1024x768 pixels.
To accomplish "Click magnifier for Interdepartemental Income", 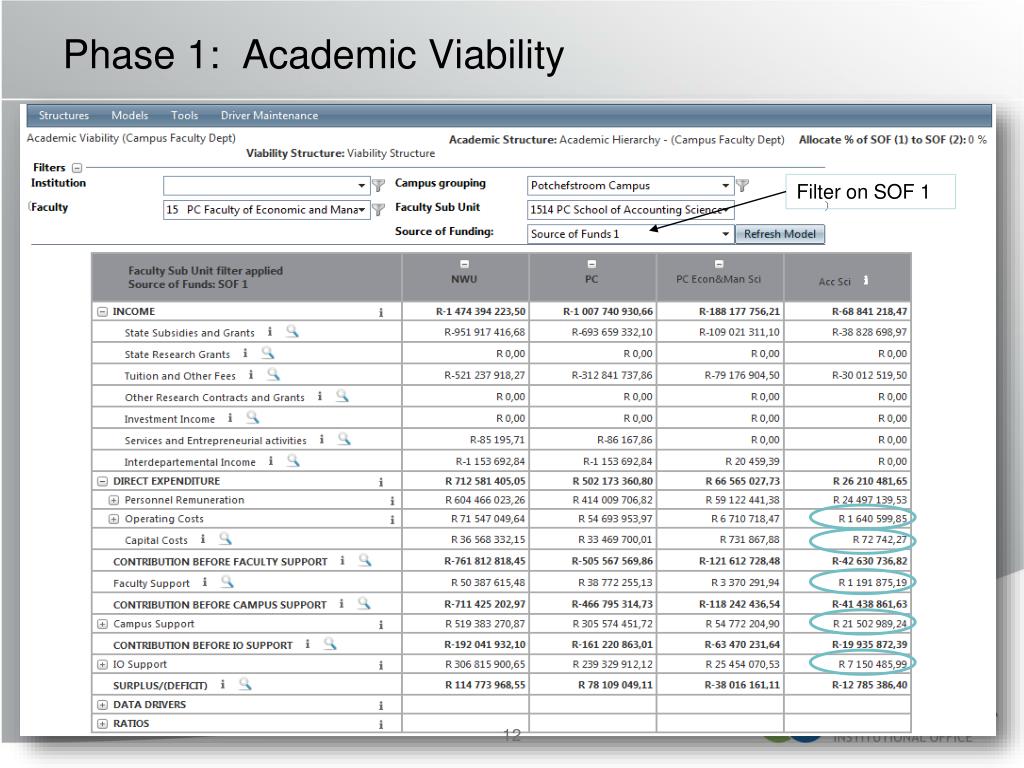I will [x=293, y=460].
